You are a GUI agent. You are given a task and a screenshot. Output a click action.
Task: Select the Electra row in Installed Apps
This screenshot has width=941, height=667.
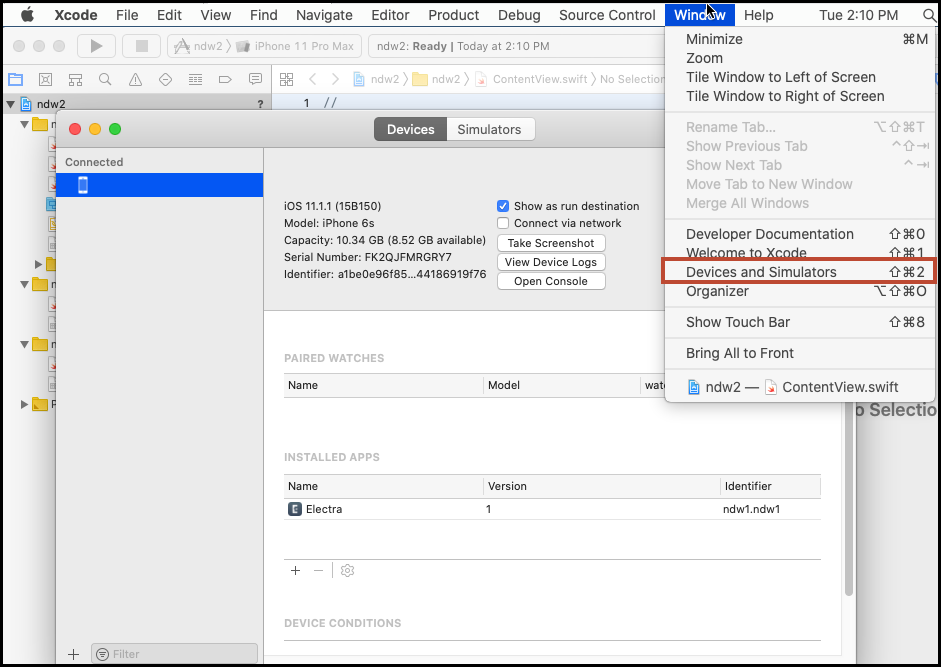click(552, 509)
